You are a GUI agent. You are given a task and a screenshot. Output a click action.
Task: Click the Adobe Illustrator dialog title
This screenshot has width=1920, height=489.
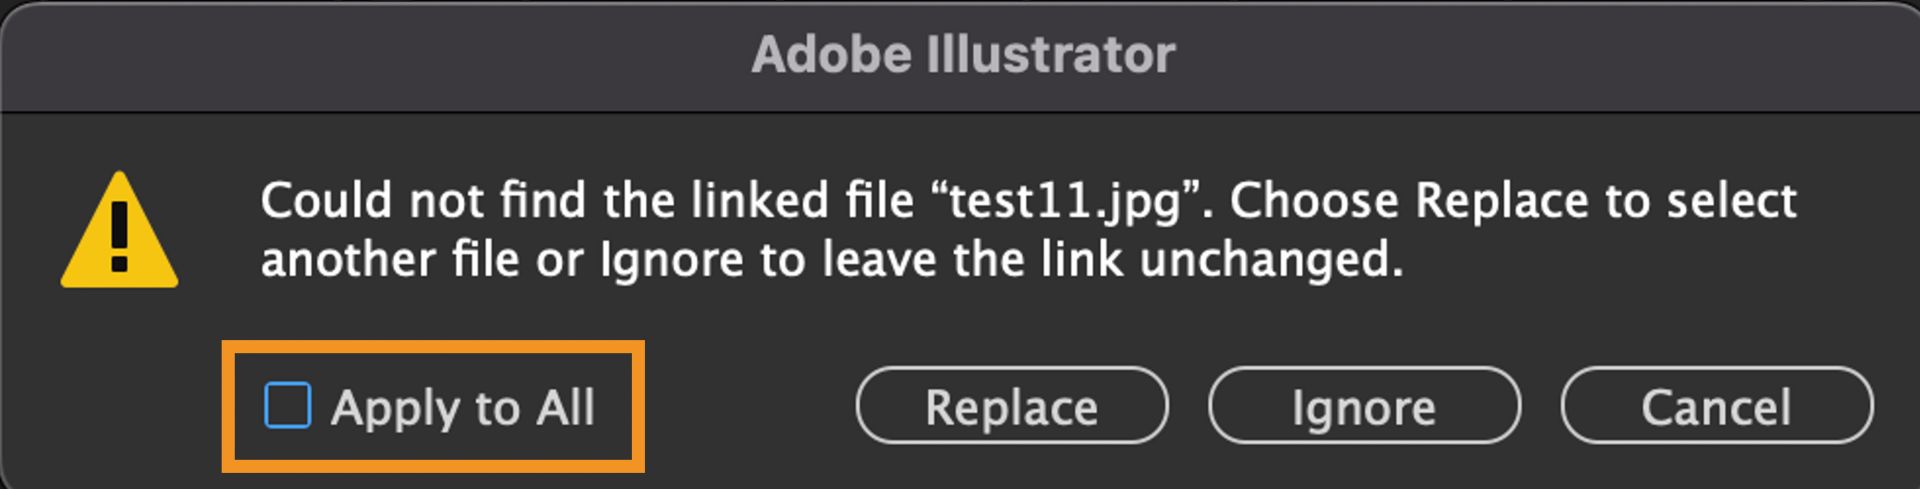963,54
